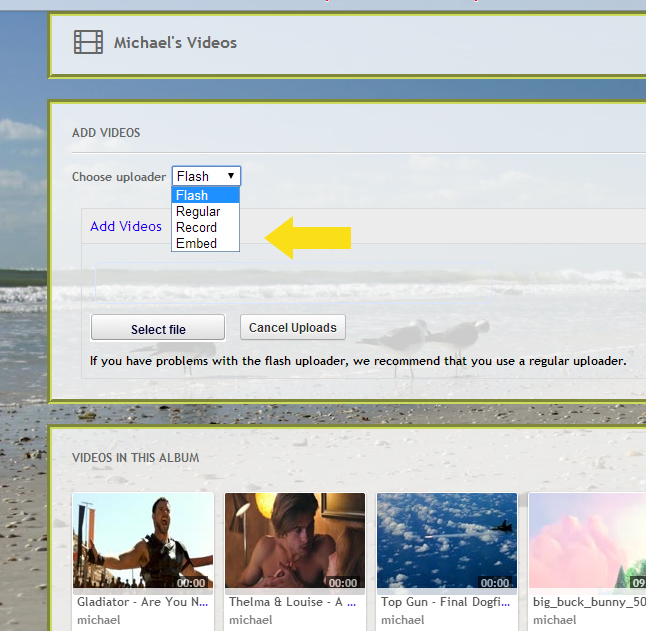The width and height of the screenshot is (646, 631).
Task: Click the big_buck_bunny_50 title link
Action: (589, 602)
